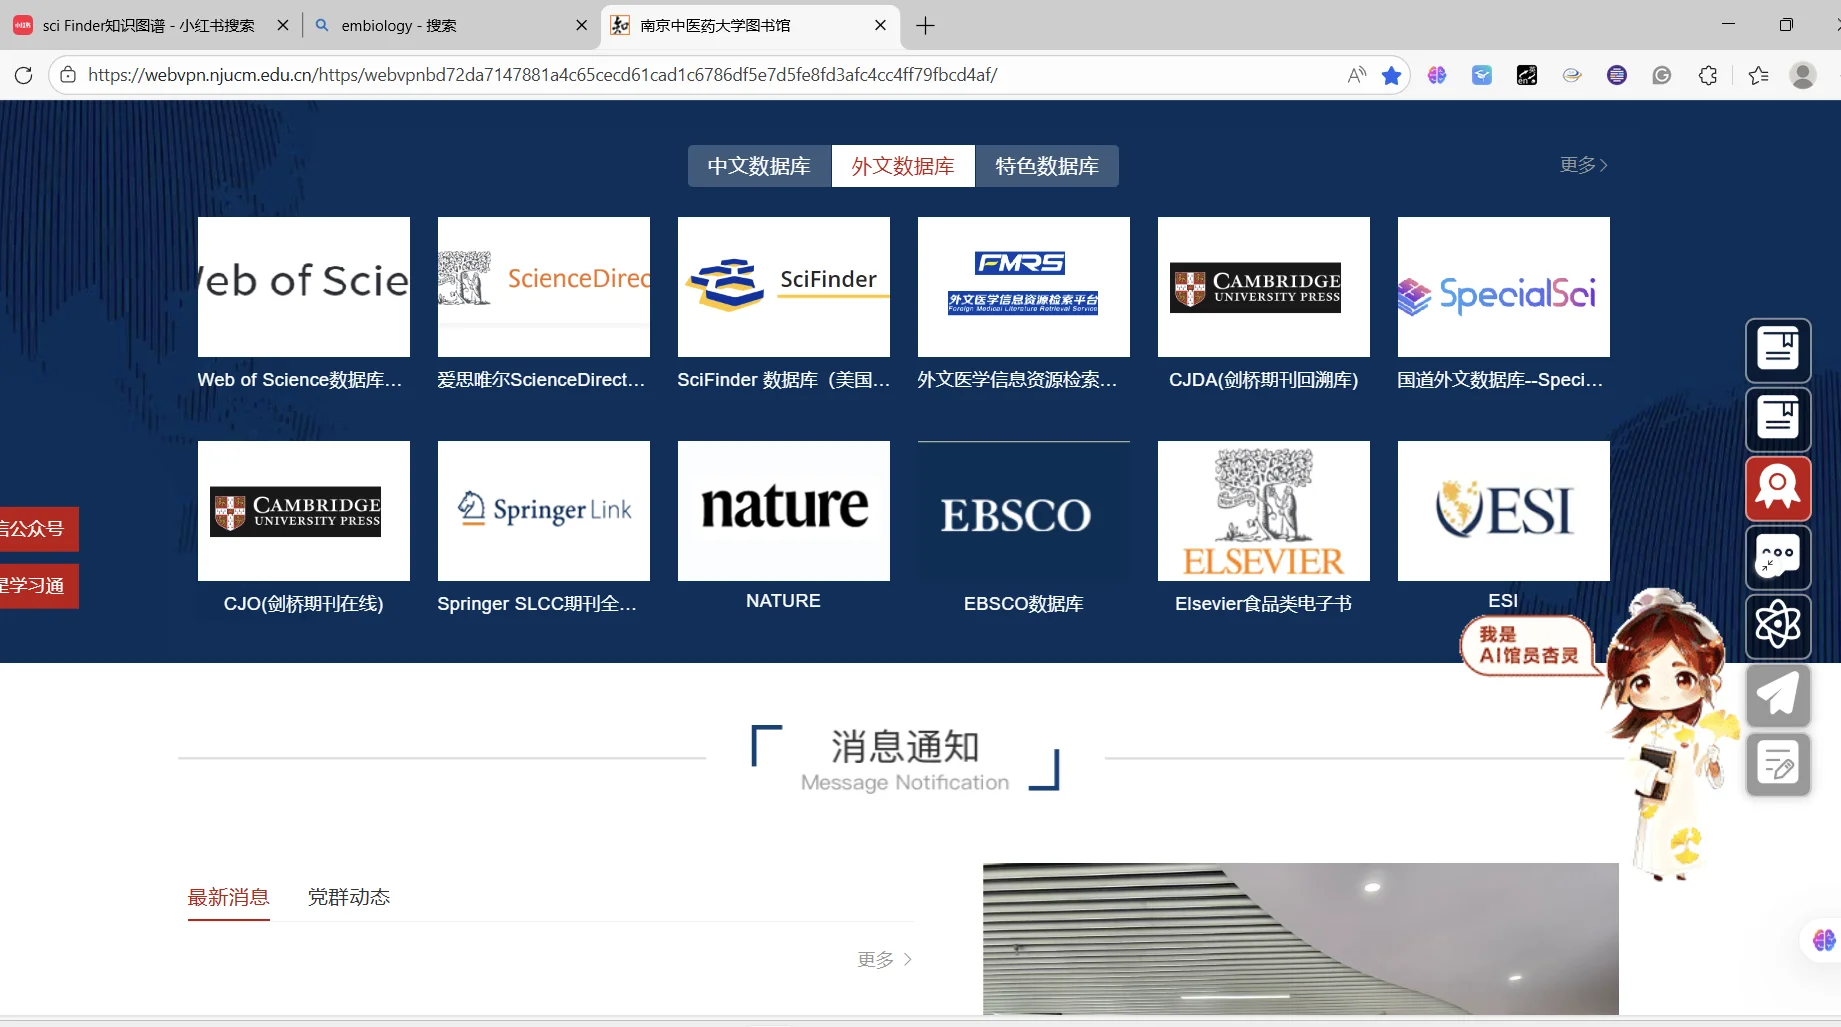Screen dimensions: 1841x1027
Task: Open the browser profile avatar
Action: [x=1803, y=75]
